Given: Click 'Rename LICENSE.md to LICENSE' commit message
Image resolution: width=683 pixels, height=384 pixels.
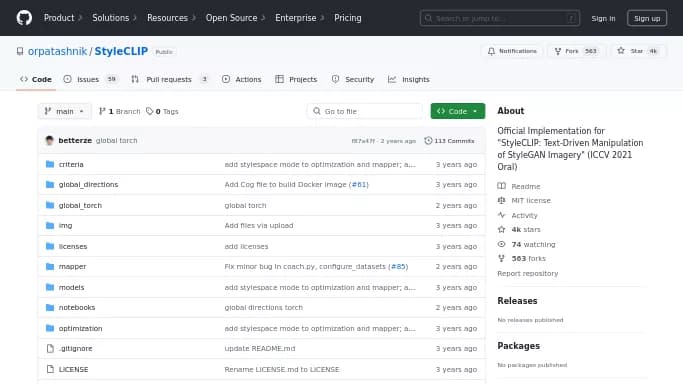Looking at the screenshot, I should [282, 369].
